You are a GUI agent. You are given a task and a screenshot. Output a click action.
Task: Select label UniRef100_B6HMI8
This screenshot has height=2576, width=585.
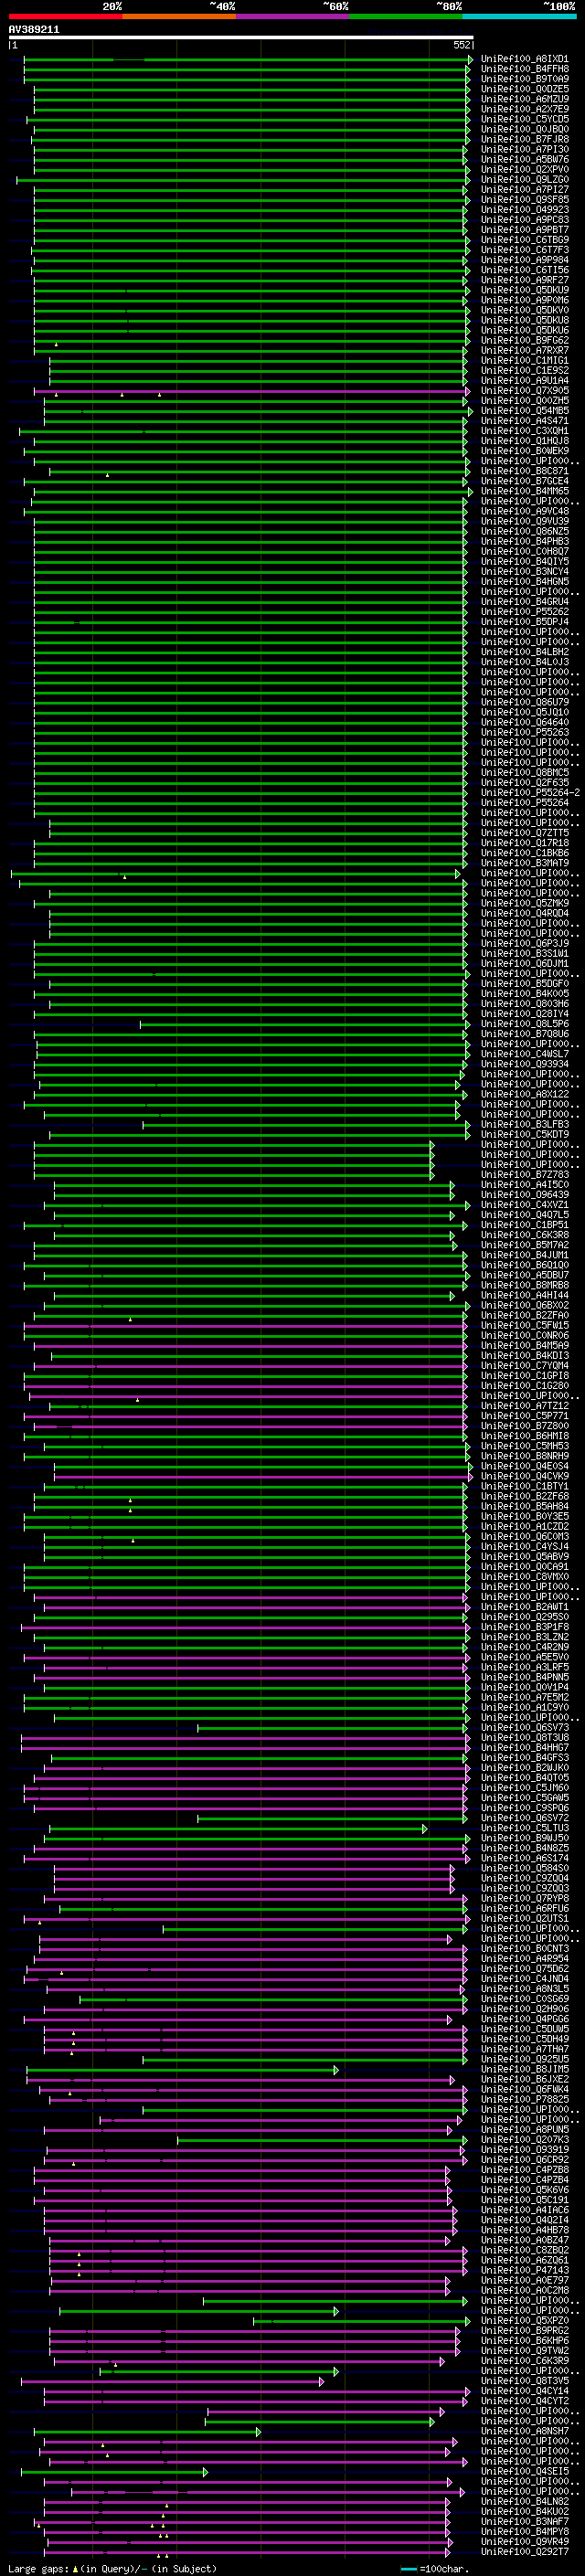[524, 1436]
